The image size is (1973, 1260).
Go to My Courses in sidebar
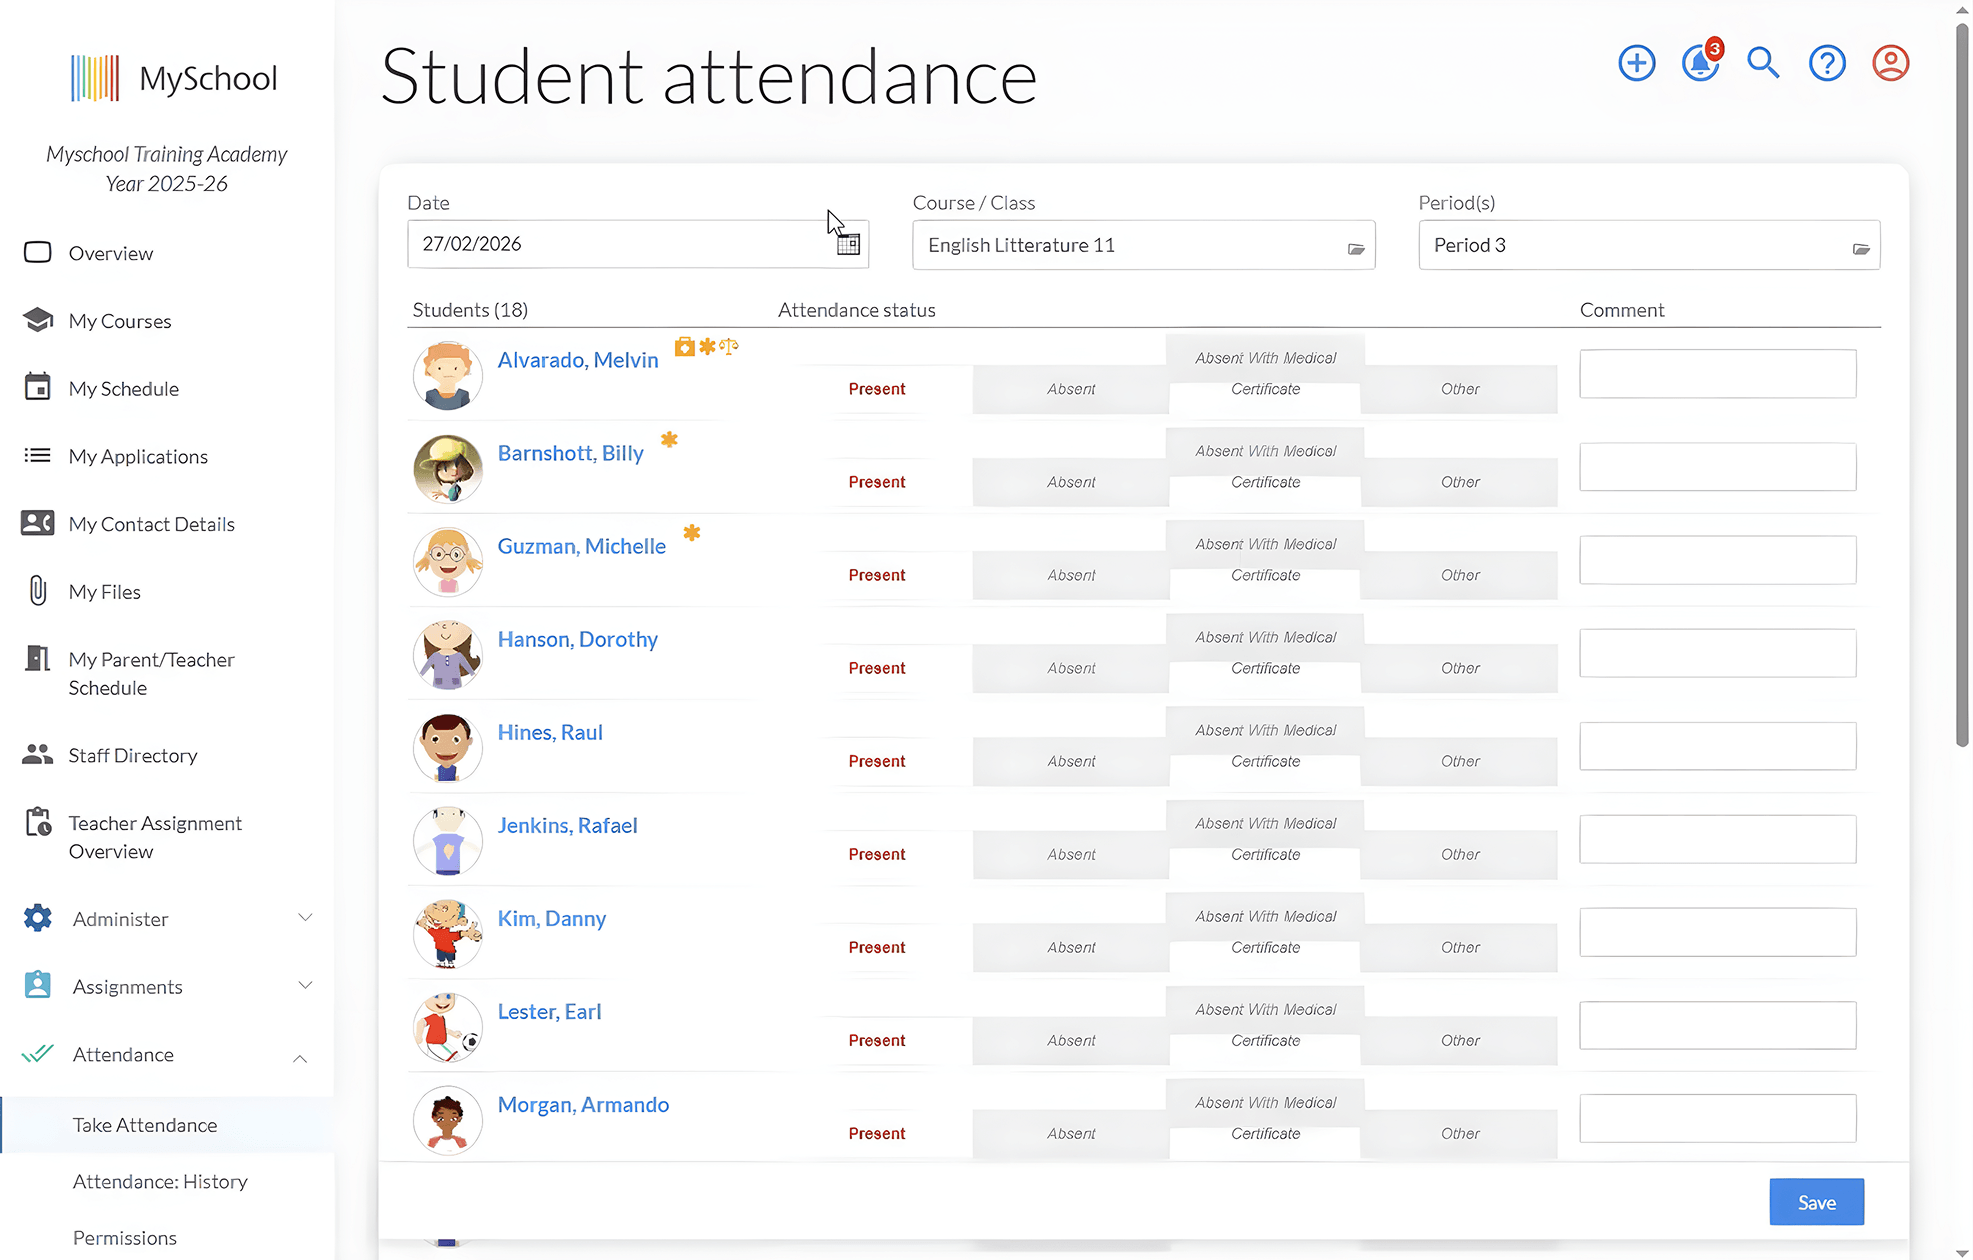(120, 321)
